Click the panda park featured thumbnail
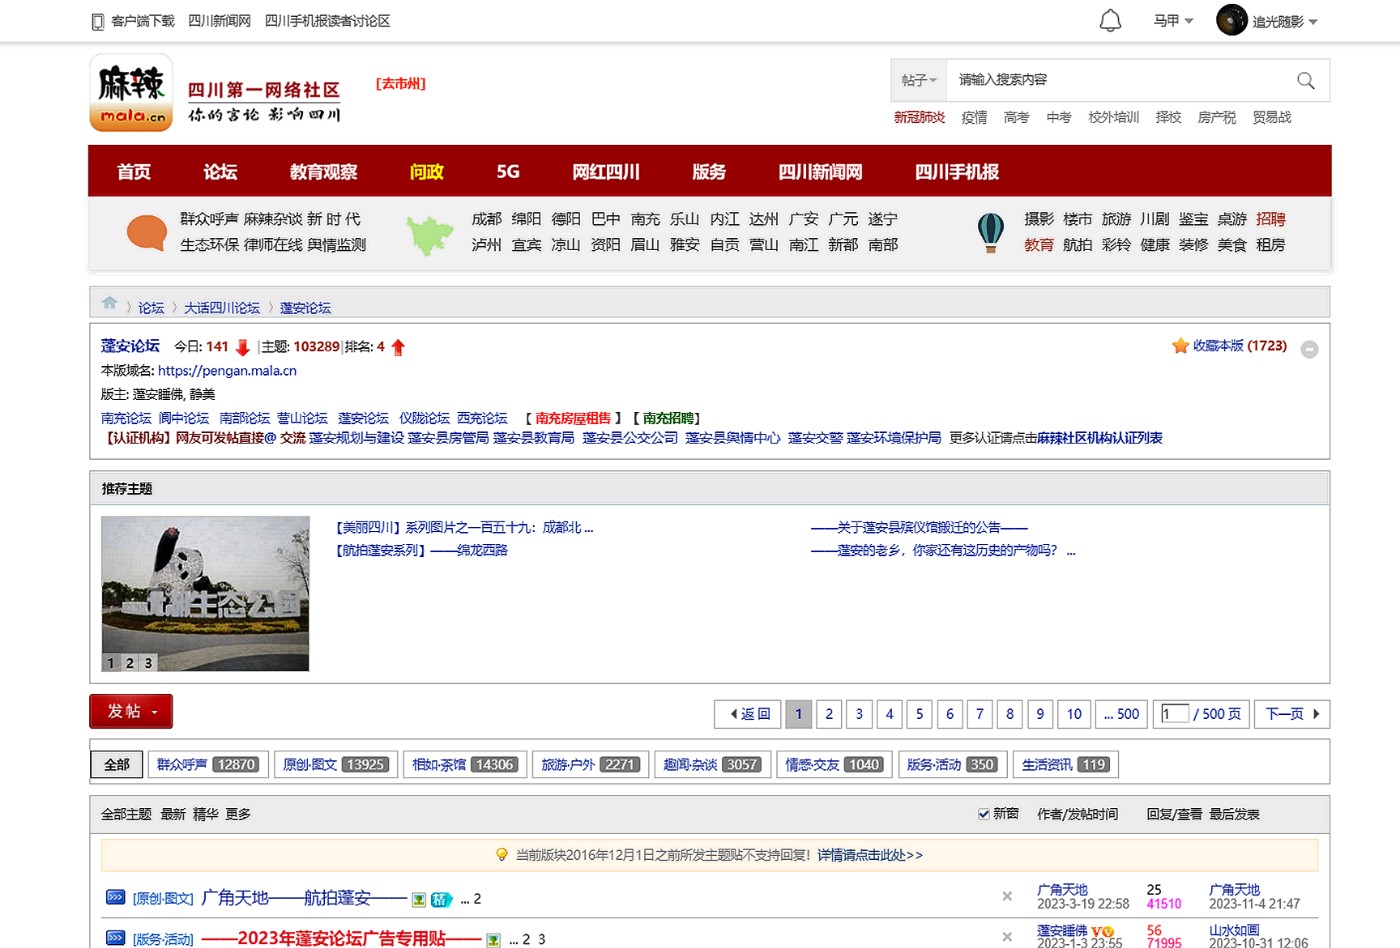Image resolution: width=1400 pixels, height=948 pixels. coord(205,593)
